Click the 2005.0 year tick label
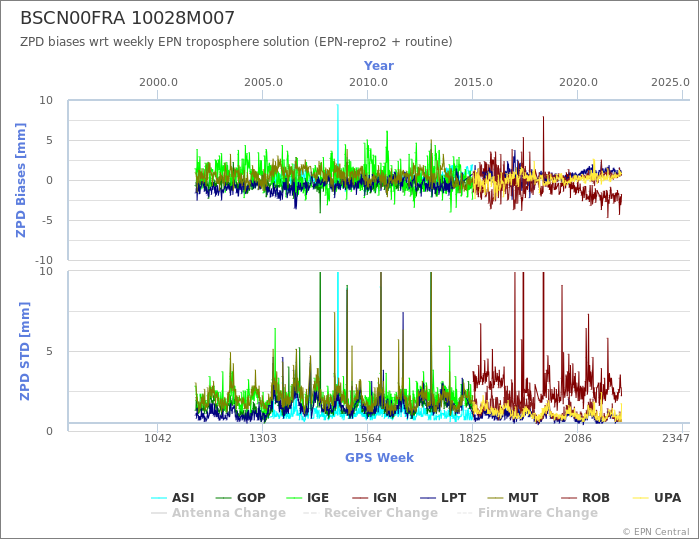The image size is (700, 540). pos(263,83)
